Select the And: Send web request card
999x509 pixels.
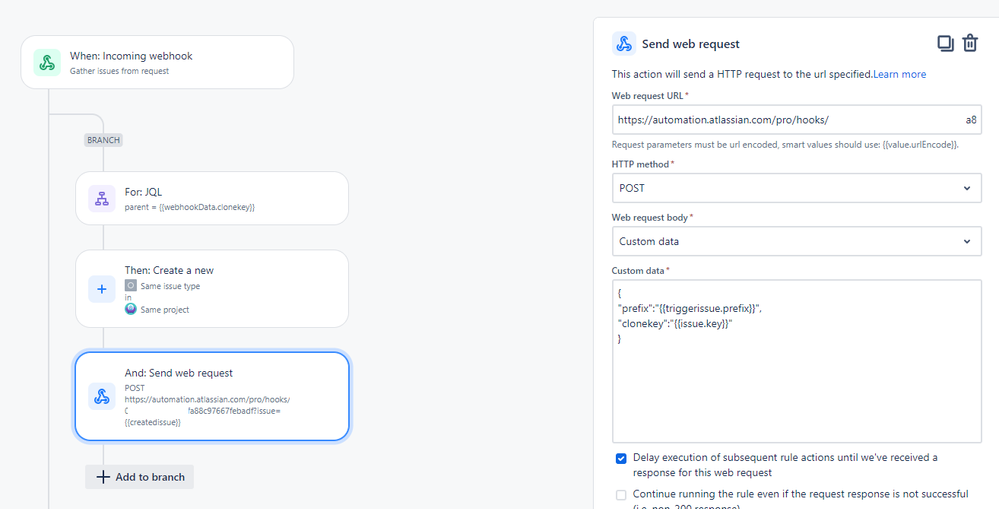pyautogui.click(x=212, y=396)
